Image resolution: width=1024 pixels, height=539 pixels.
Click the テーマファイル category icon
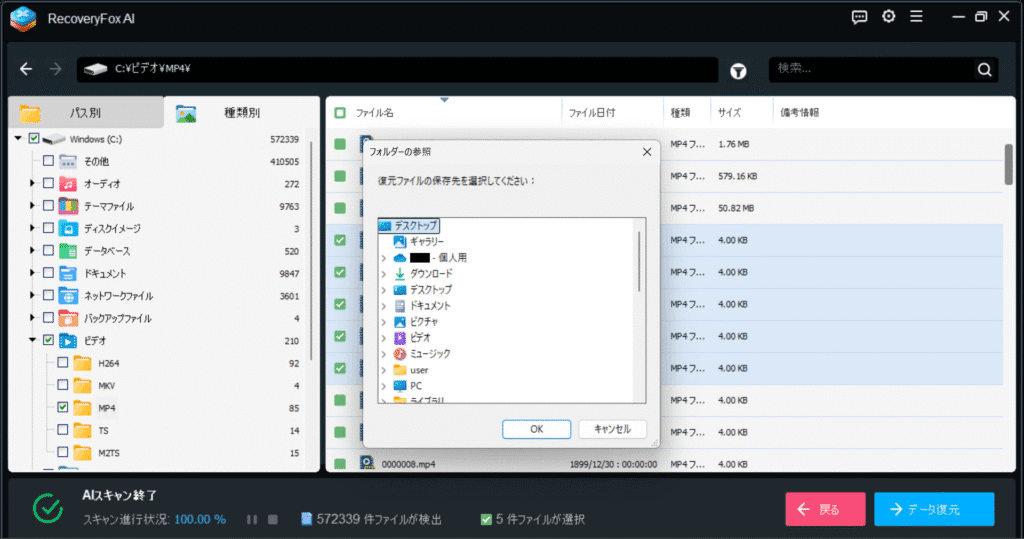pos(68,206)
